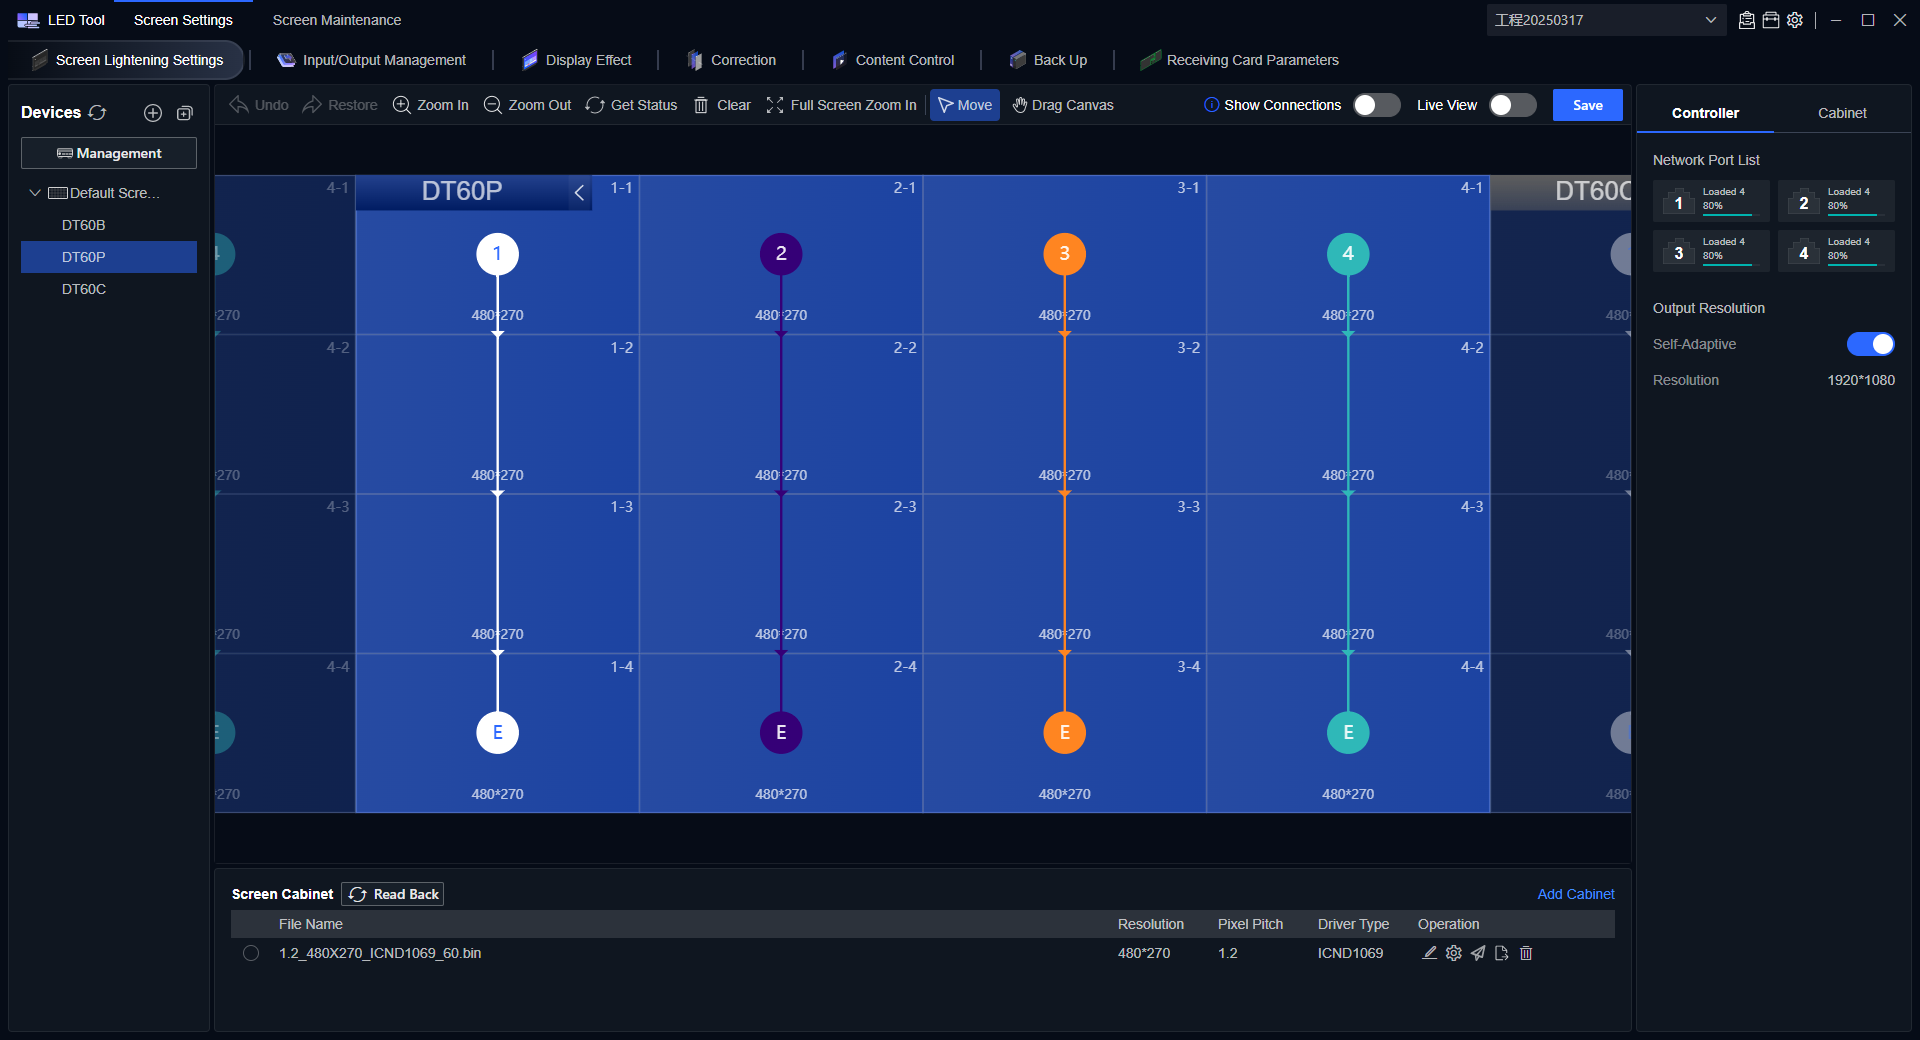This screenshot has width=1920, height=1040.
Task: Disable the Self-Adaptive resolution toggle
Action: pyautogui.click(x=1870, y=344)
